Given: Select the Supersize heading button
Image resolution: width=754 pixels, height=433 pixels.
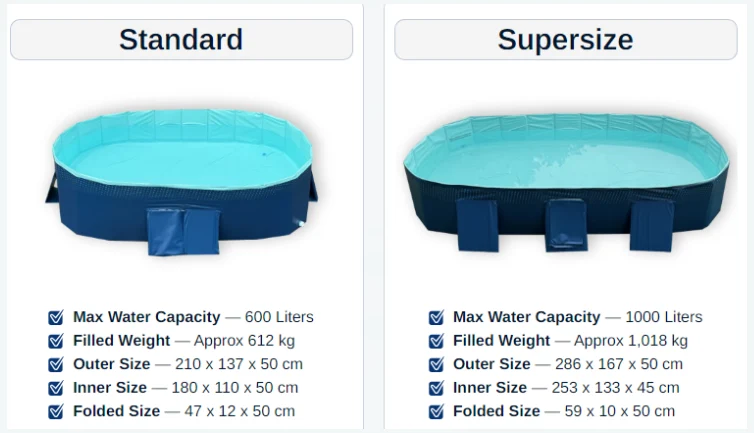Looking at the screenshot, I should [565, 40].
